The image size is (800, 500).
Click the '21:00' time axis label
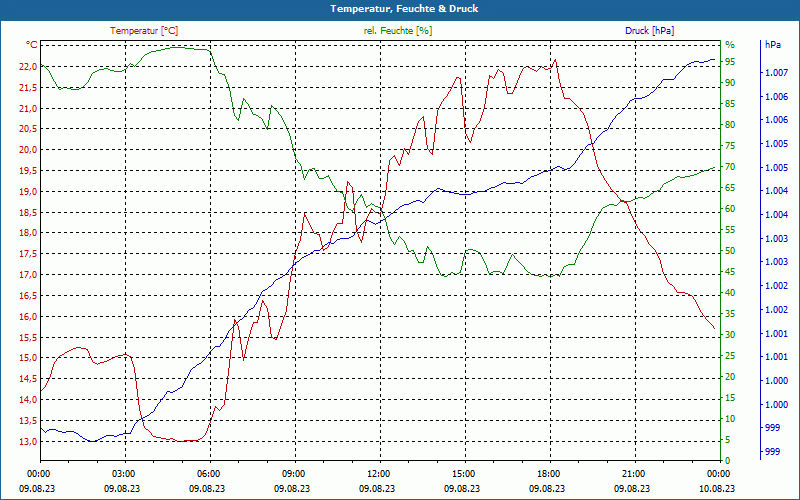[632, 474]
